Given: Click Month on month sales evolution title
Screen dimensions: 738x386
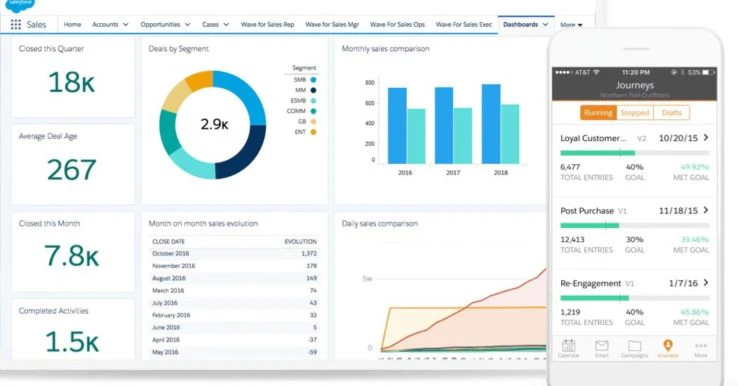Looking at the screenshot, I should 203,224.
